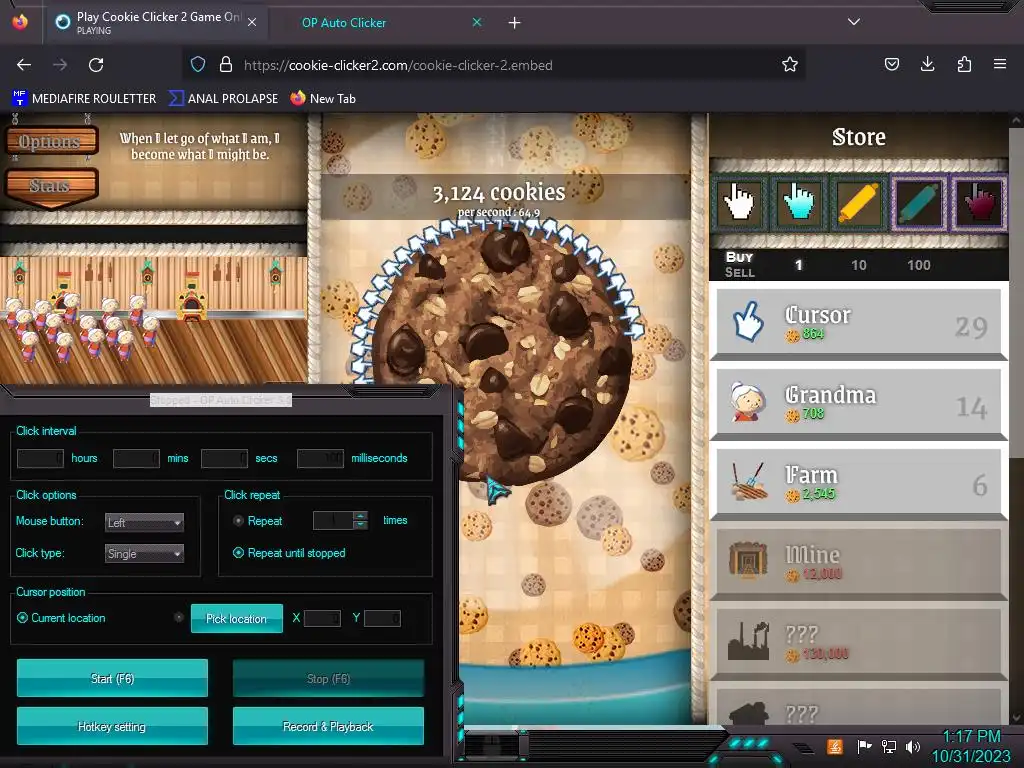This screenshot has height=768, width=1024.
Task: Open the New Tab bookmark
Action: click(x=323, y=99)
